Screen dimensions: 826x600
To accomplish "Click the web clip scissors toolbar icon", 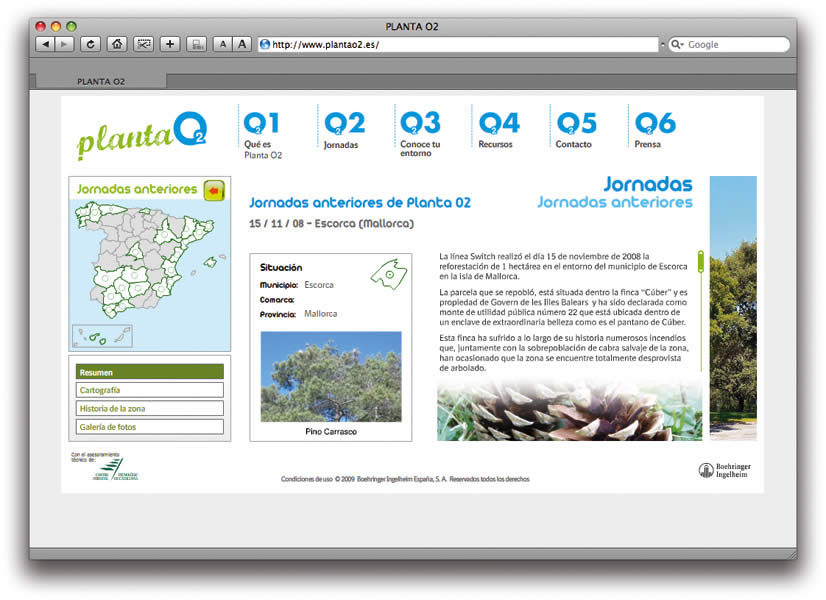I will point(143,44).
